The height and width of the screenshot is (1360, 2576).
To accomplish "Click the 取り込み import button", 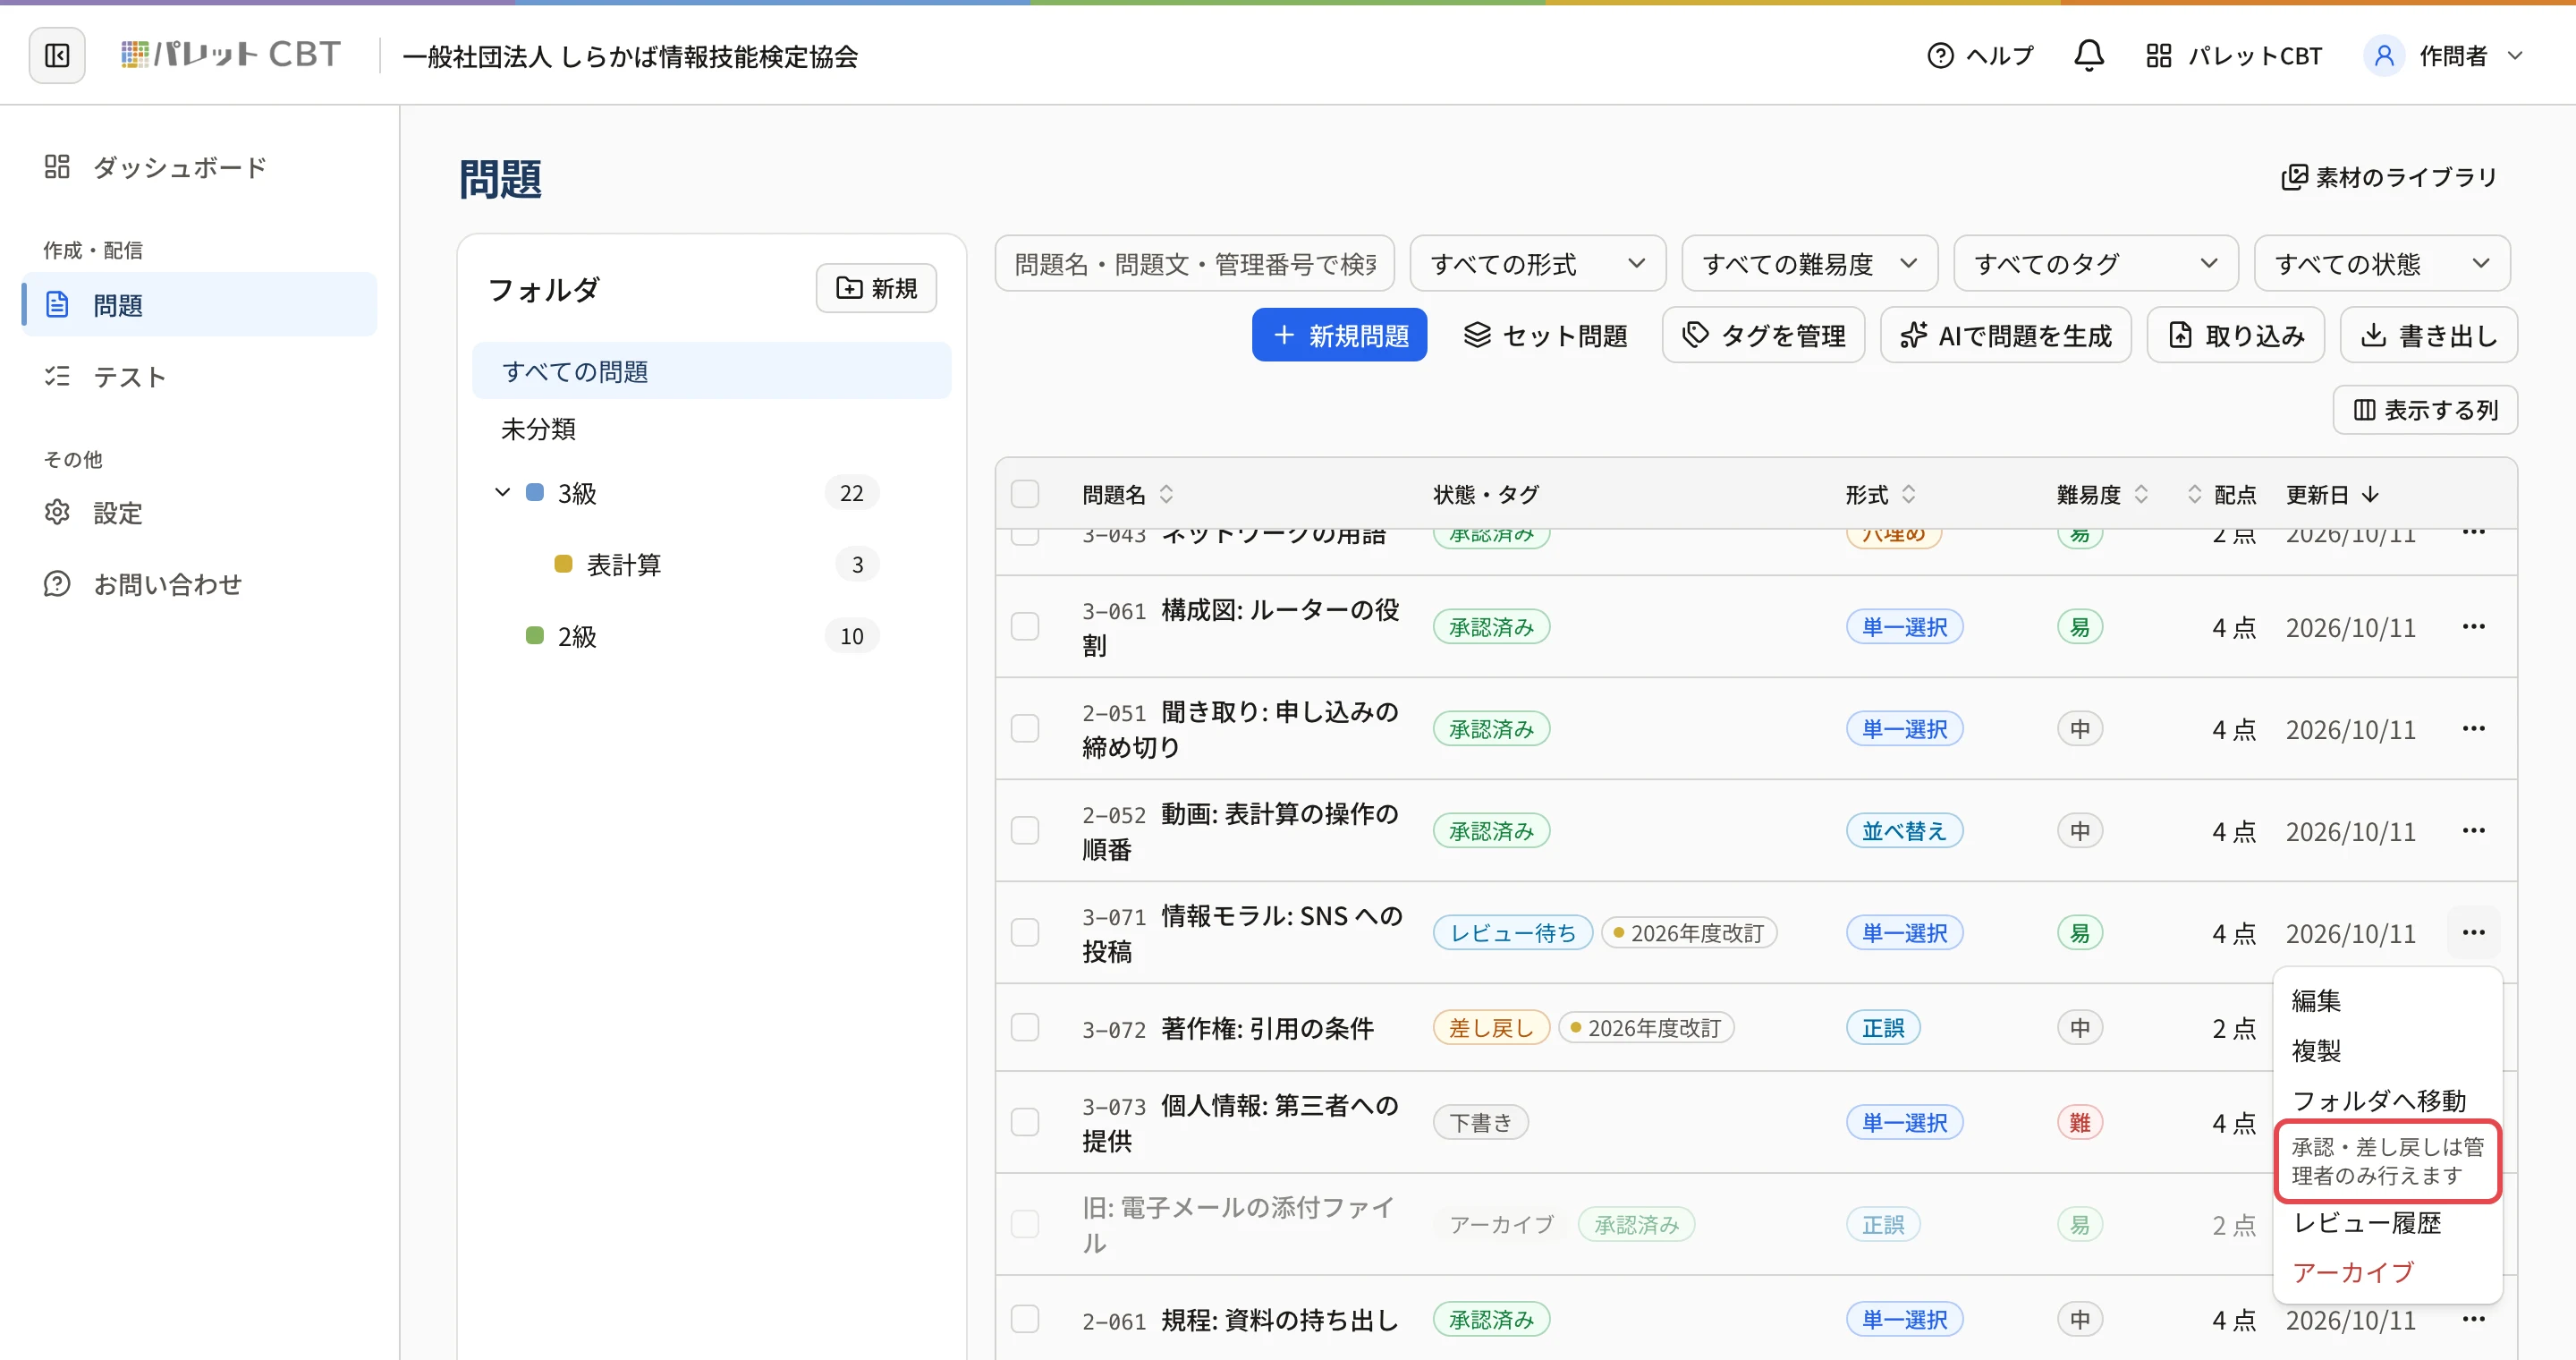I will tap(2235, 335).
